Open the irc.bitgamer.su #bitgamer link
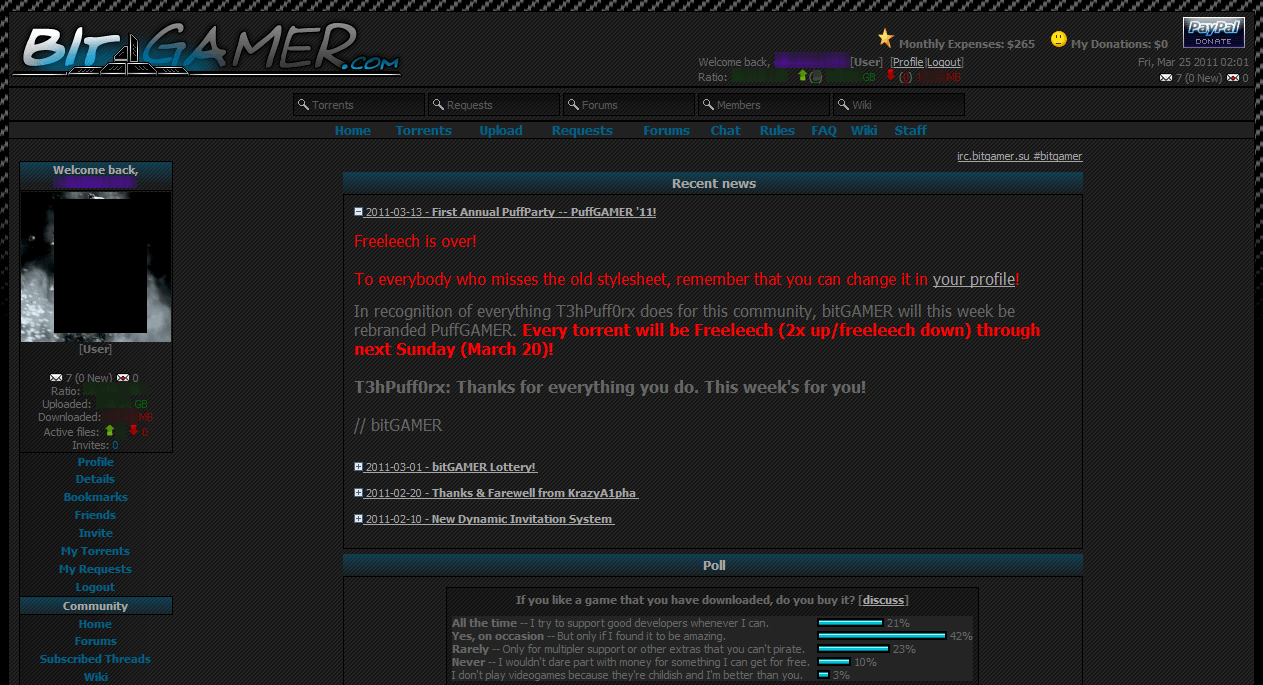 pos(1019,156)
